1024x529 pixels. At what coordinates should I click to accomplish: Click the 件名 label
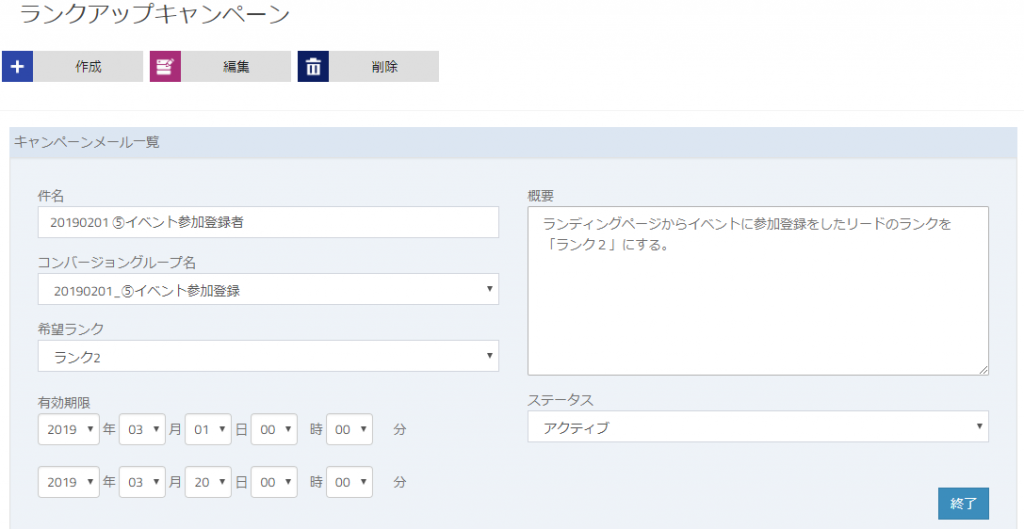click(x=52, y=195)
